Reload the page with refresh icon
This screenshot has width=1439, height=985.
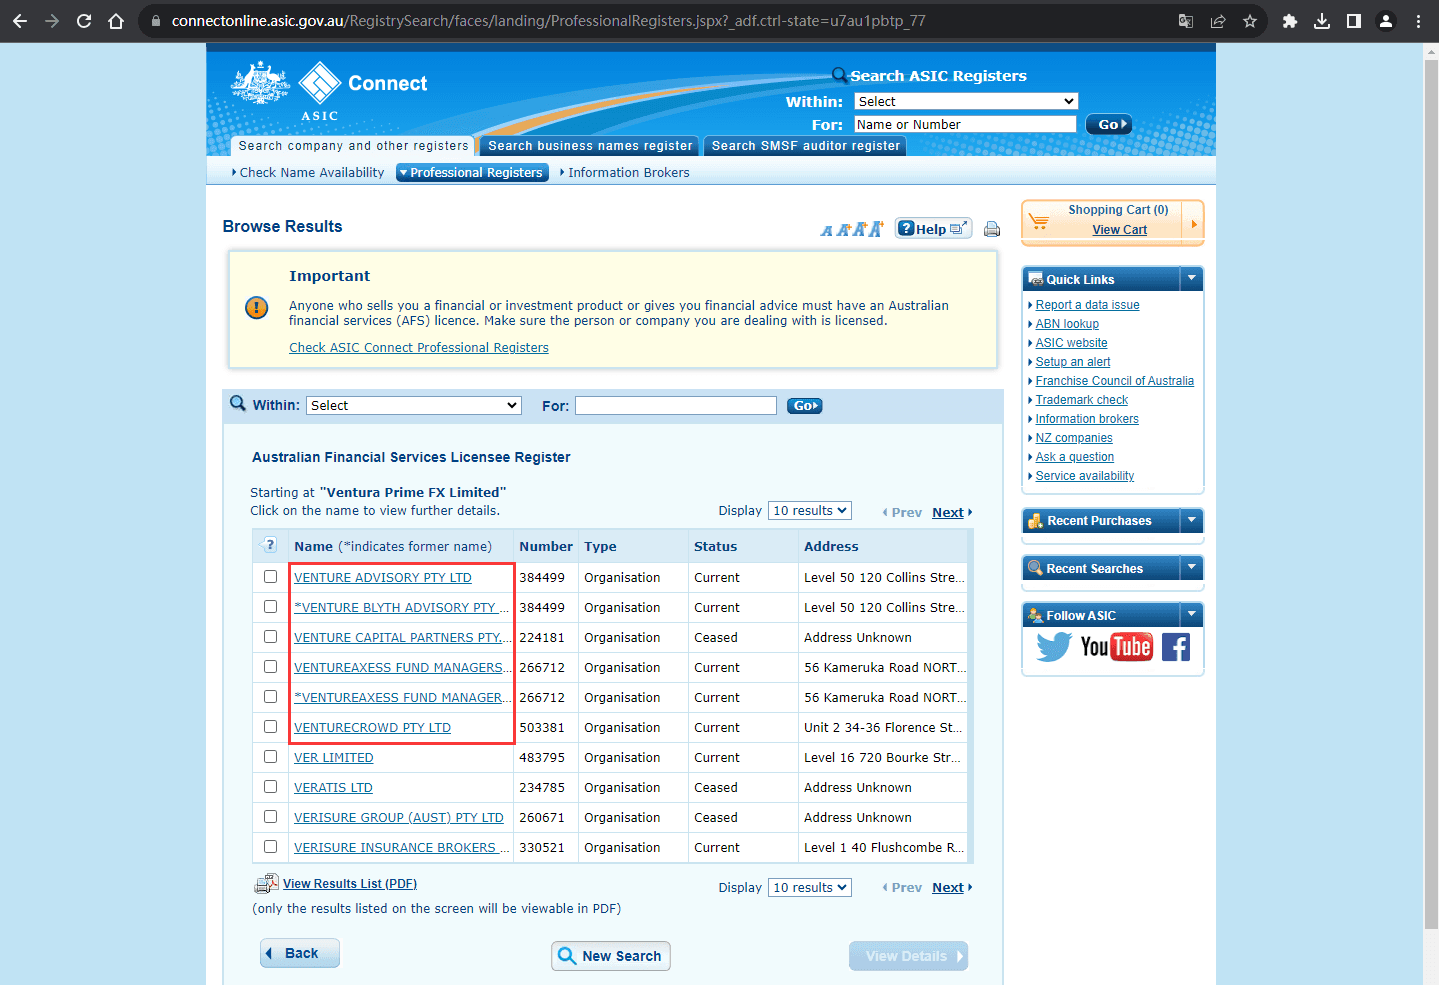84,21
